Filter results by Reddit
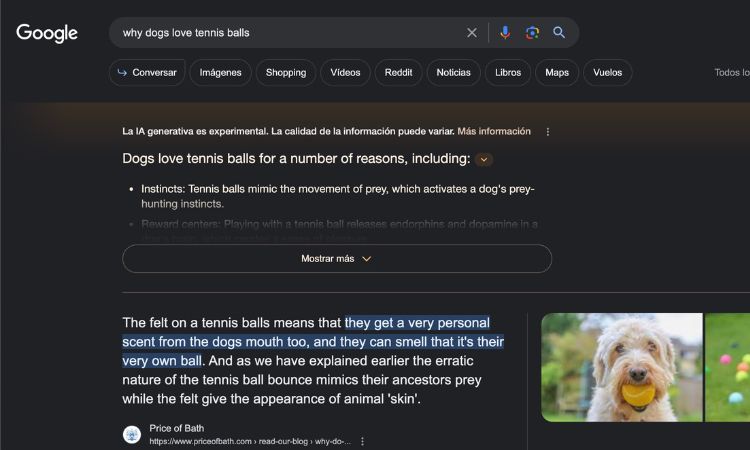This screenshot has height=450, width=750. coord(398,73)
